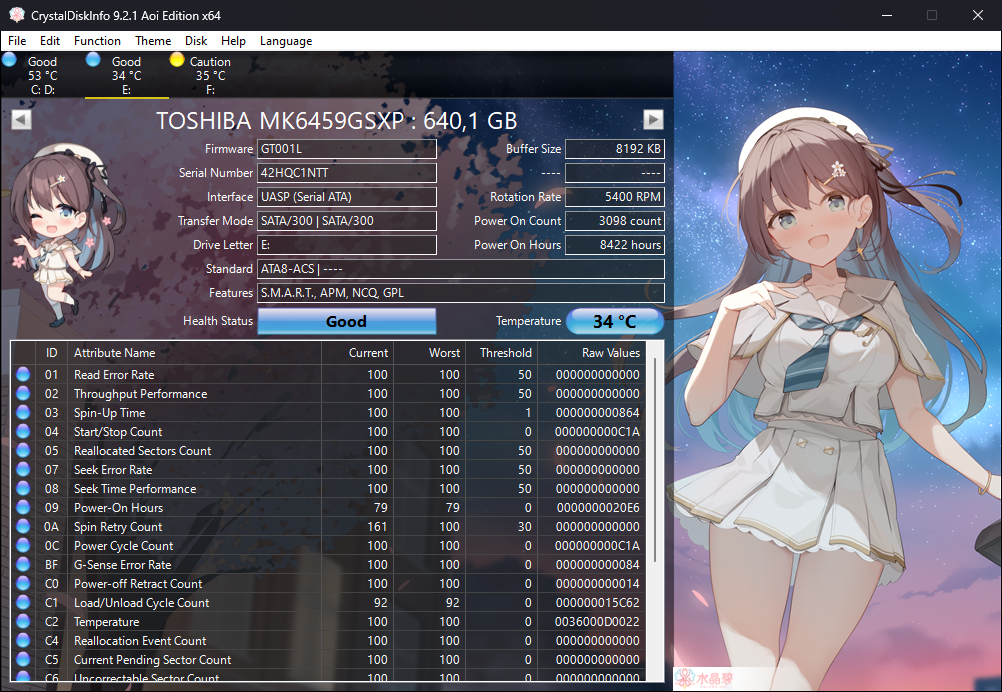Image resolution: width=1002 pixels, height=692 pixels.
Task: Click the Health Status label
Action: [218, 321]
